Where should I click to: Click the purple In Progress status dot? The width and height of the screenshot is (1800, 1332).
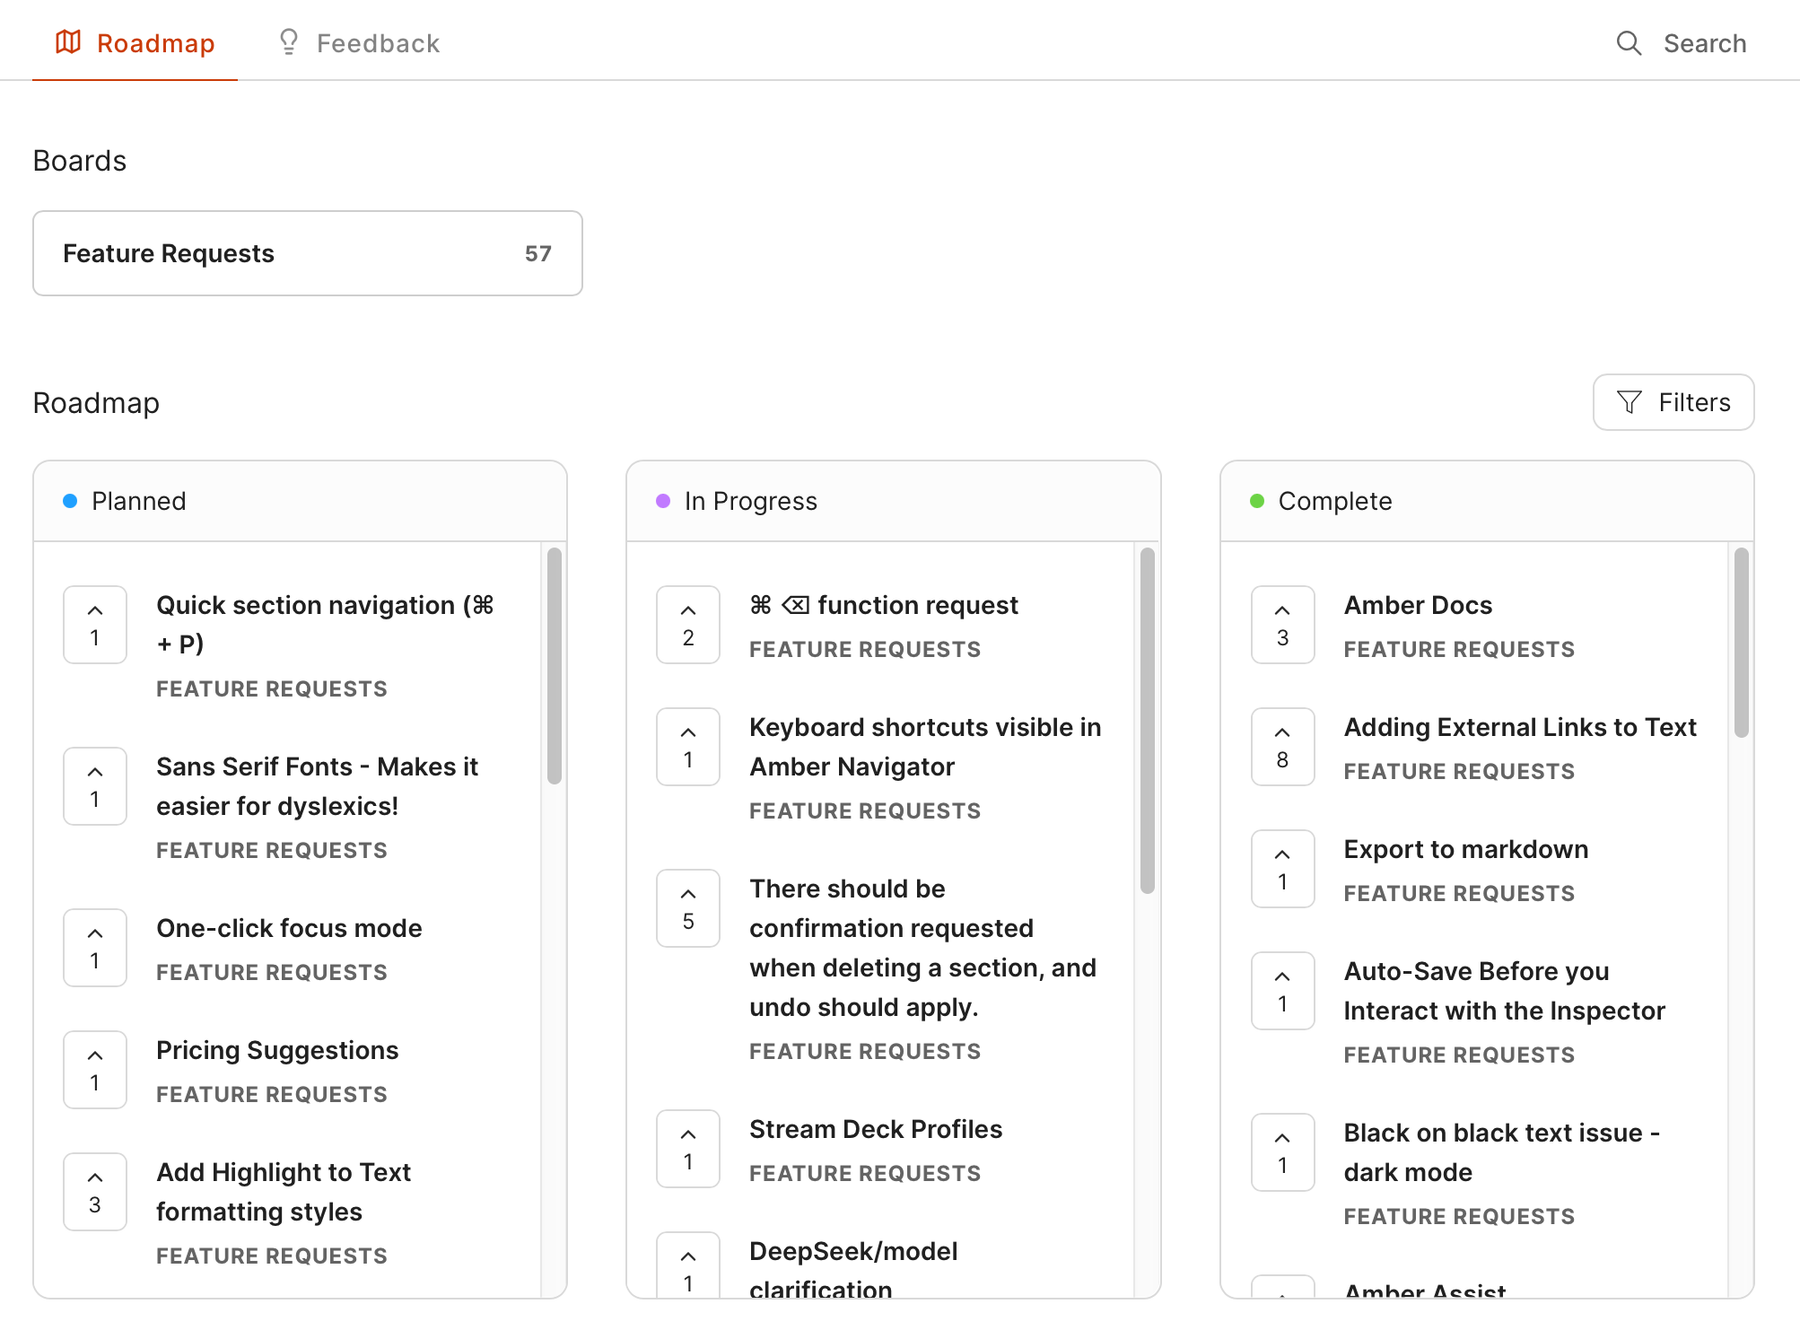pyautogui.click(x=662, y=500)
